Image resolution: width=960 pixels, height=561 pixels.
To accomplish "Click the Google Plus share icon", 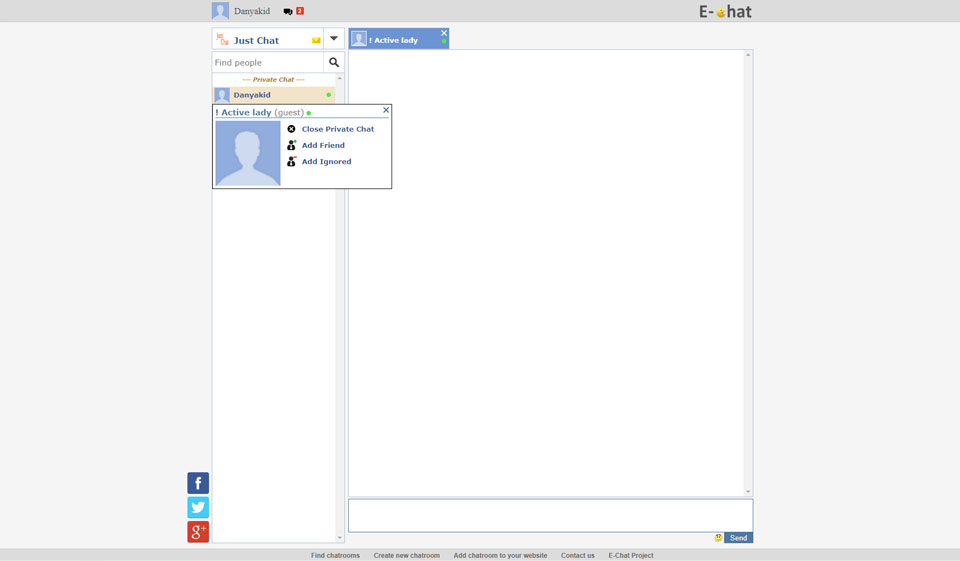I will (198, 532).
